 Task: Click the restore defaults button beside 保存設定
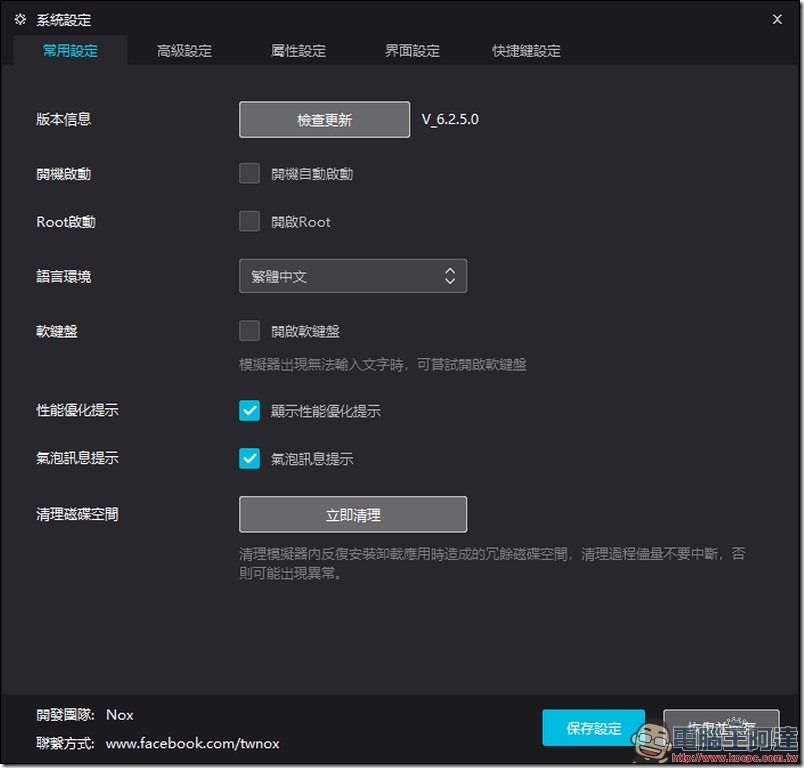(721, 727)
